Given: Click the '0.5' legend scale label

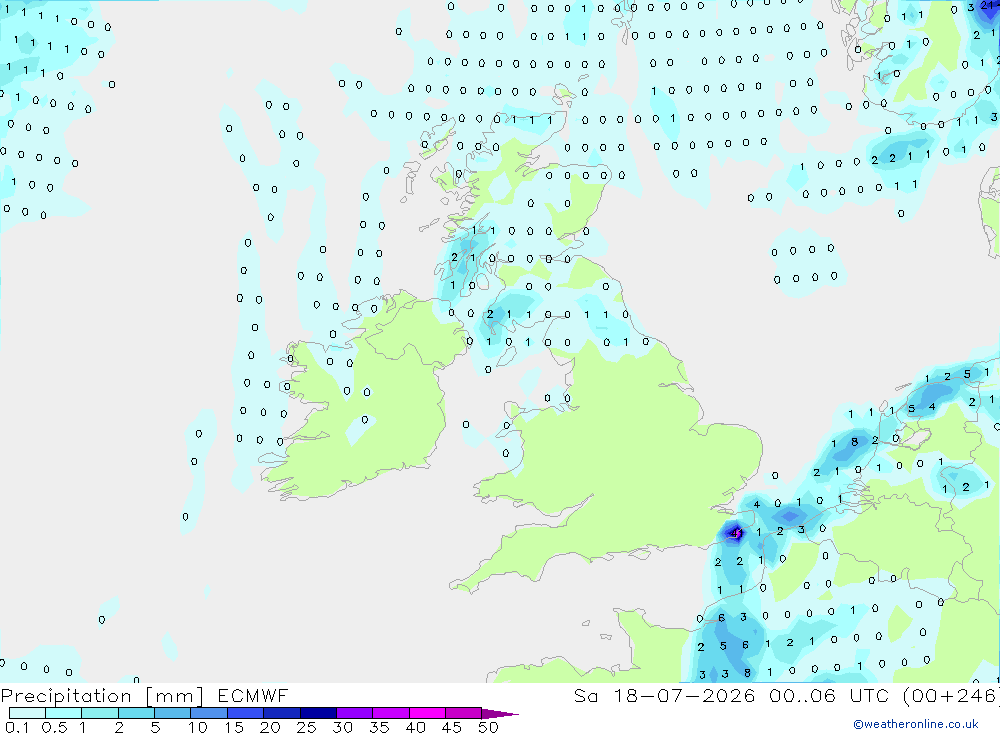Looking at the screenshot, I should (54, 727).
